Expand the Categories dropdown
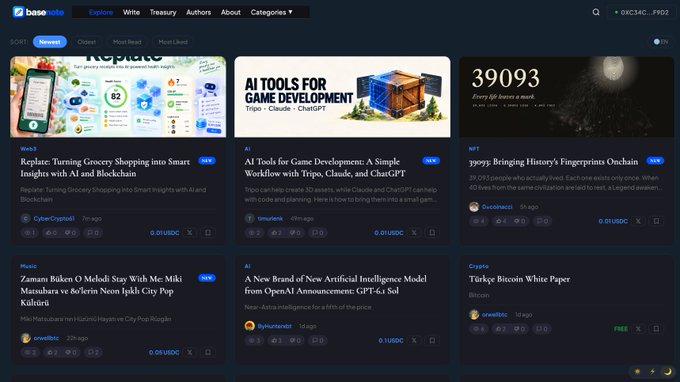The height and width of the screenshot is (382, 680). pyautogui.click(x=271, y=12)
